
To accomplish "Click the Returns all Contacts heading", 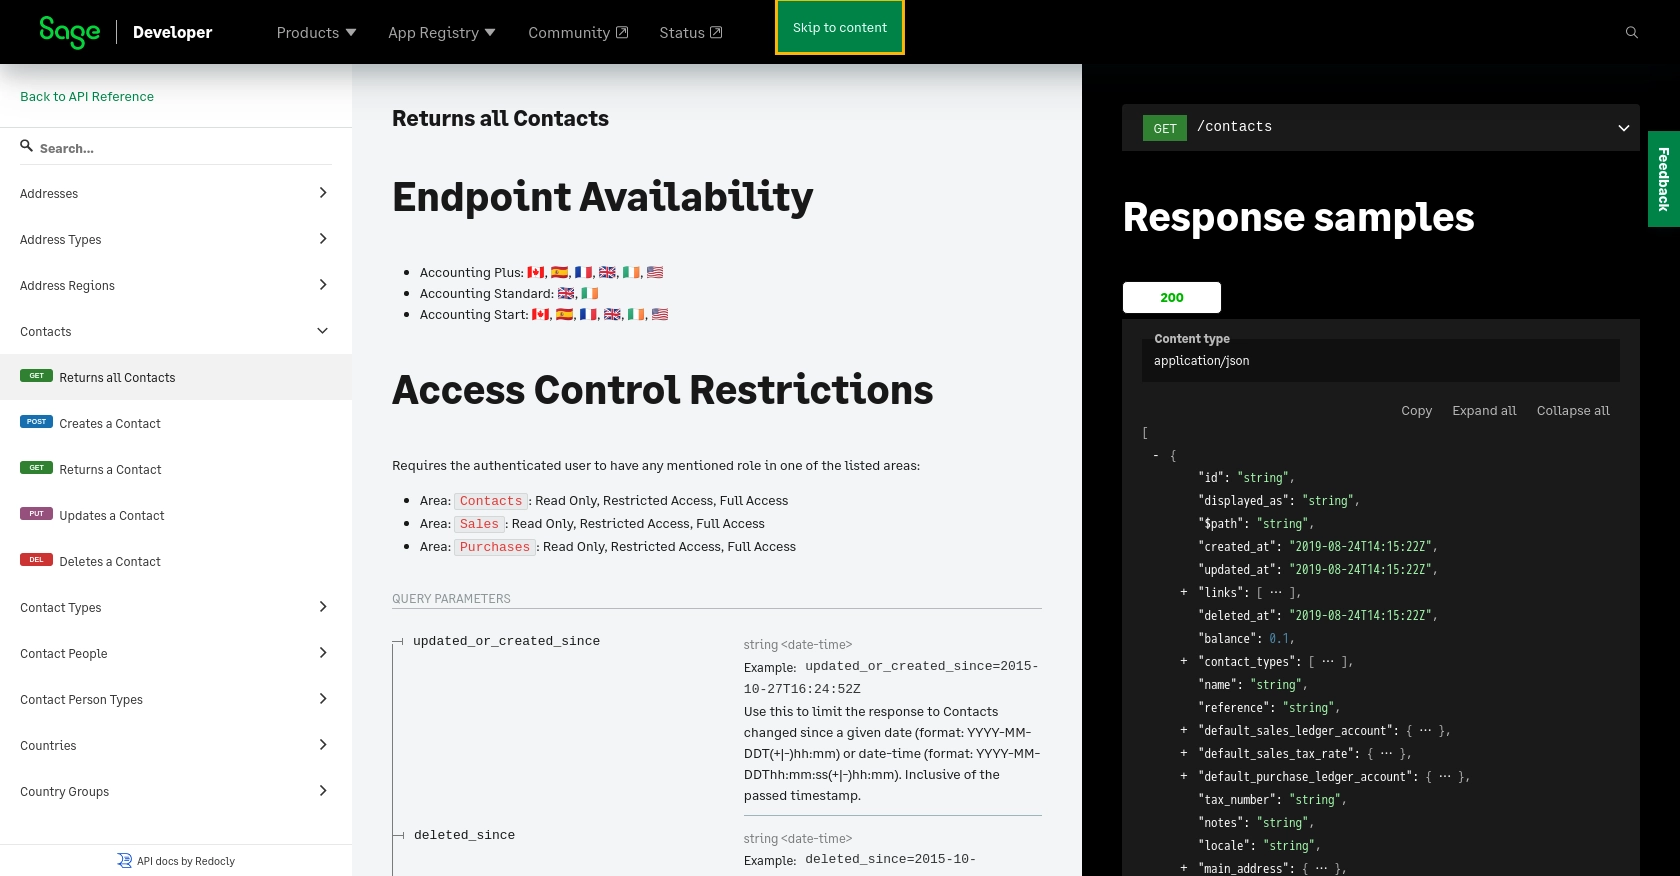I will [x=500, y=118].
